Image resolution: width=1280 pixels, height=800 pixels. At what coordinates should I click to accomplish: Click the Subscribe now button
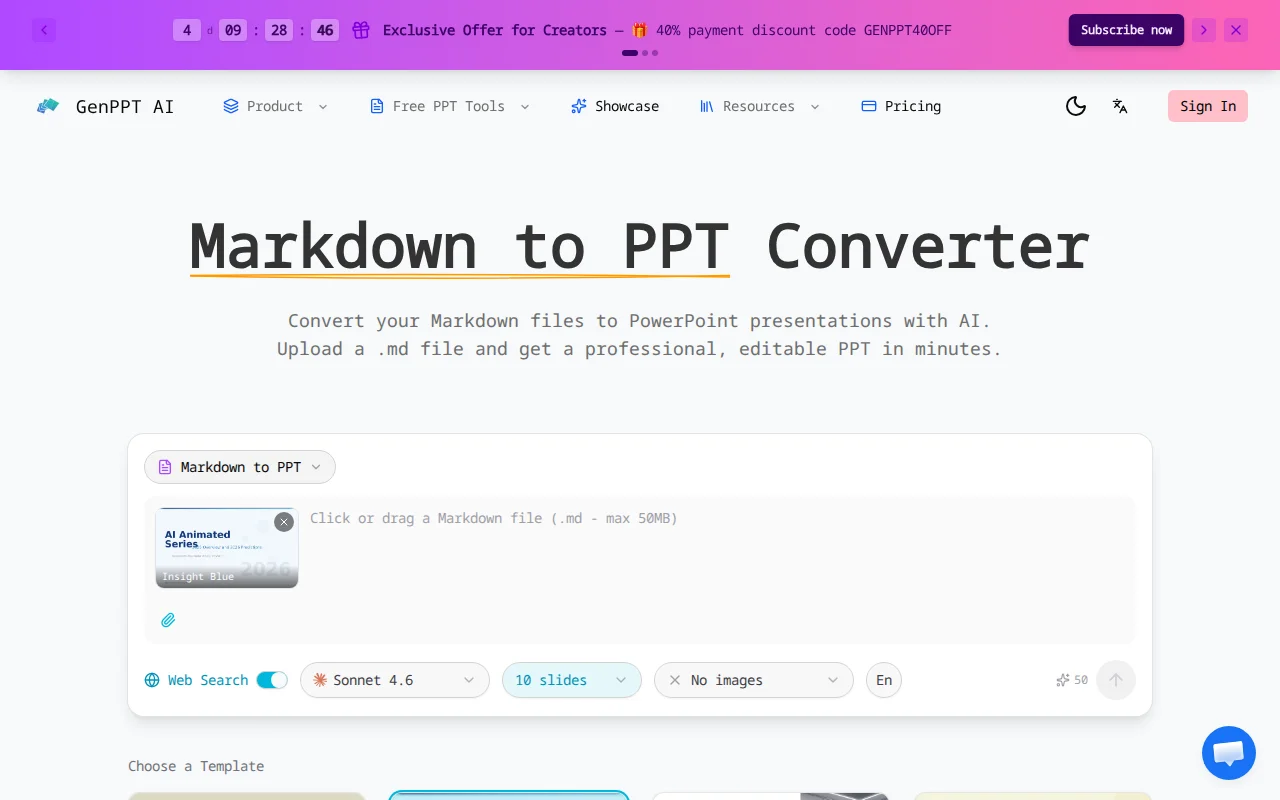pos(1126,30)
